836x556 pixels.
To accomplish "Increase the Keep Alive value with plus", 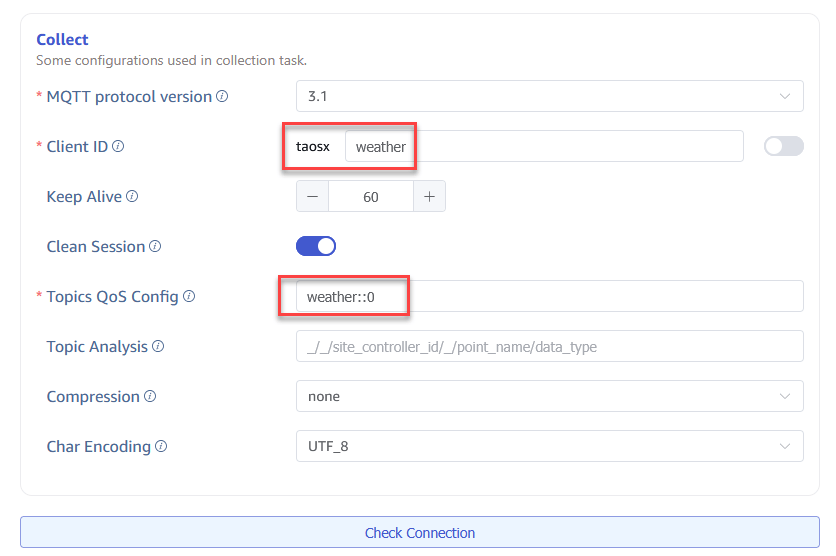I will click(429, 197).
